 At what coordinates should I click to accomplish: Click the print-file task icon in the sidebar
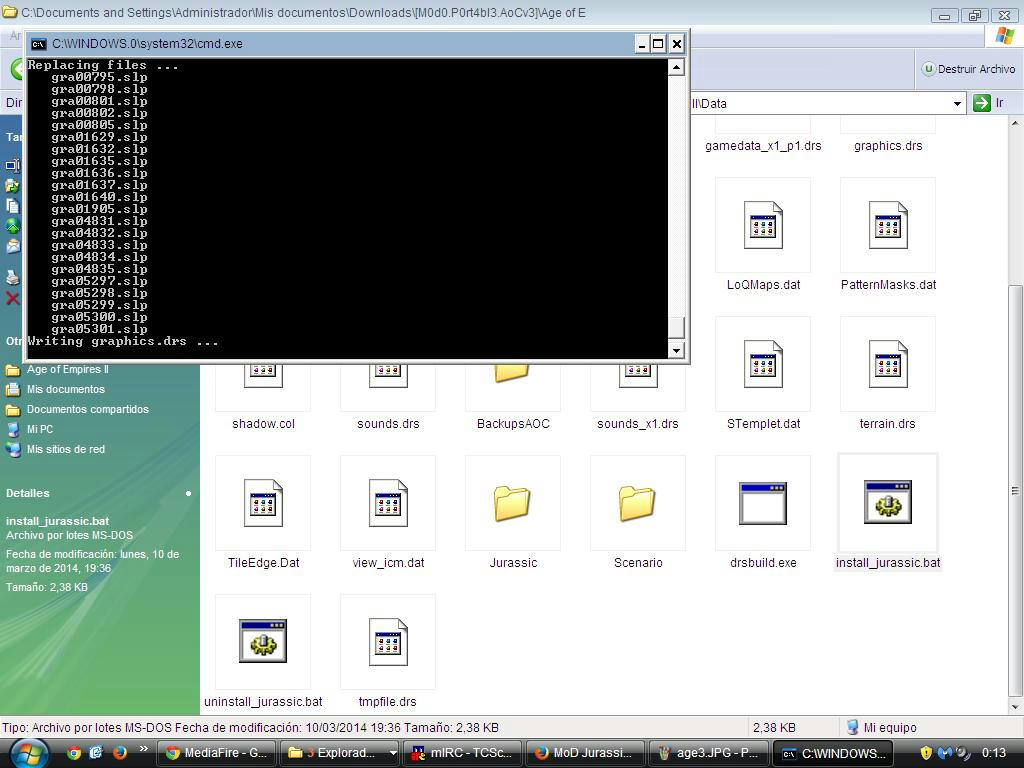click(13, 278)
